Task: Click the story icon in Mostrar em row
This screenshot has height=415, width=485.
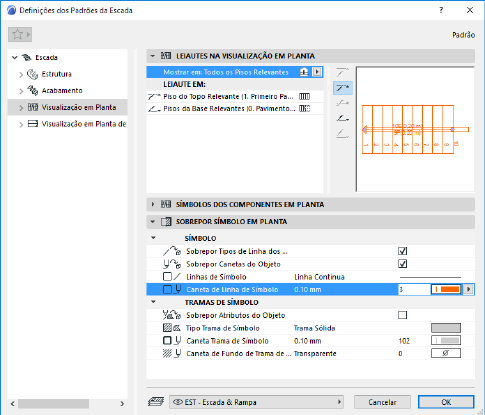Action: coord(304,72)
